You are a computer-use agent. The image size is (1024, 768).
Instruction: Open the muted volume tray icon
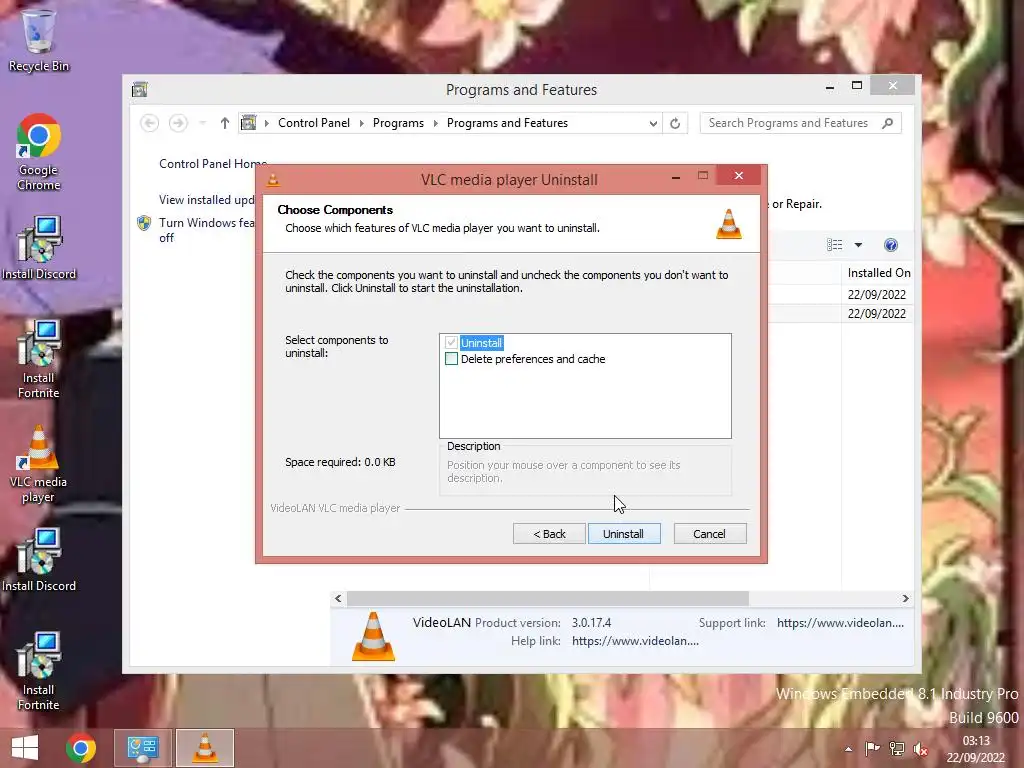click(x=921, y=748)
